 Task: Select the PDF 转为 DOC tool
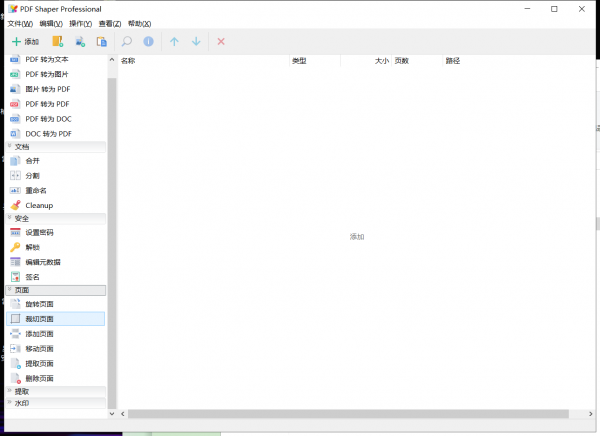tap(56, 119)
